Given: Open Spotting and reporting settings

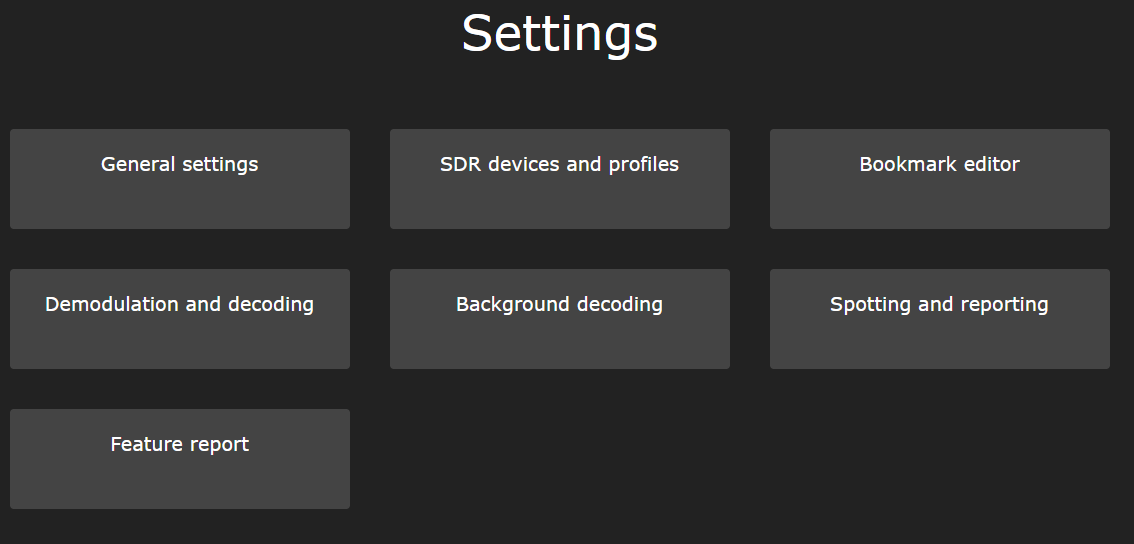Looking at the screenshot, I should [939, 319].
